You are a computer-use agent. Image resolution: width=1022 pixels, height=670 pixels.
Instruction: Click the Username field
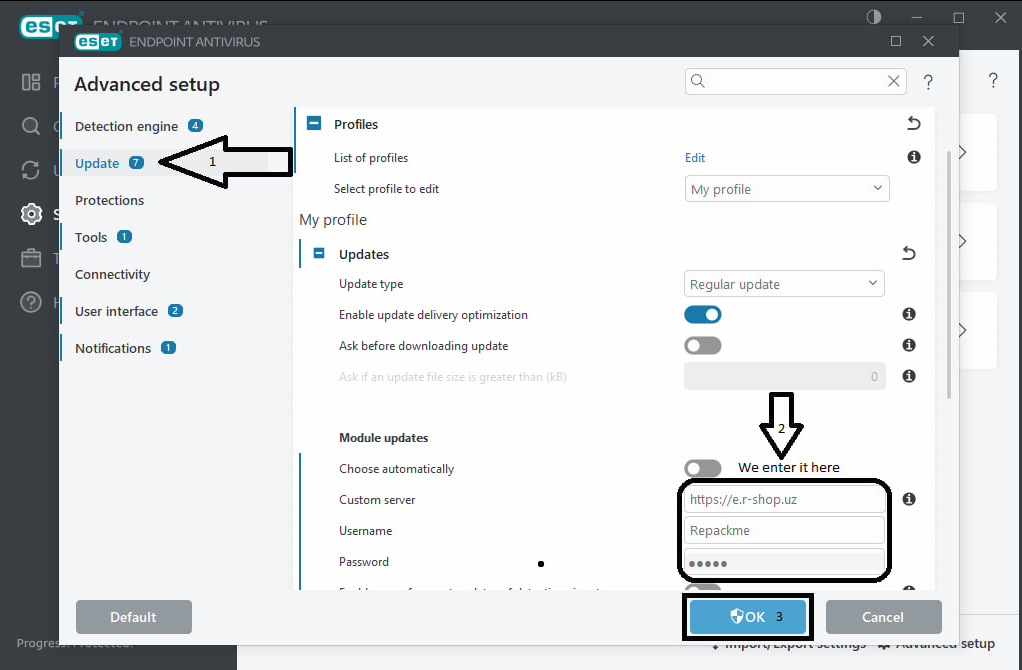783,531
